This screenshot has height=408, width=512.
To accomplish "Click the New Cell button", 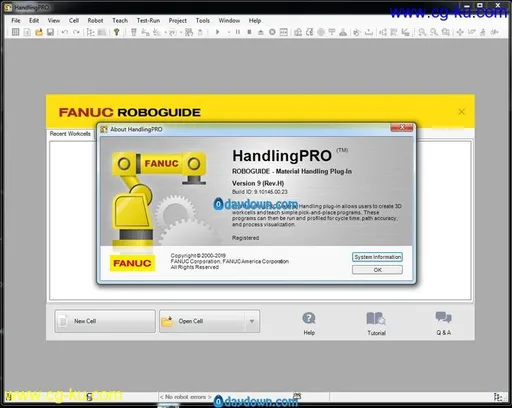I will click(x=105, y=321).
